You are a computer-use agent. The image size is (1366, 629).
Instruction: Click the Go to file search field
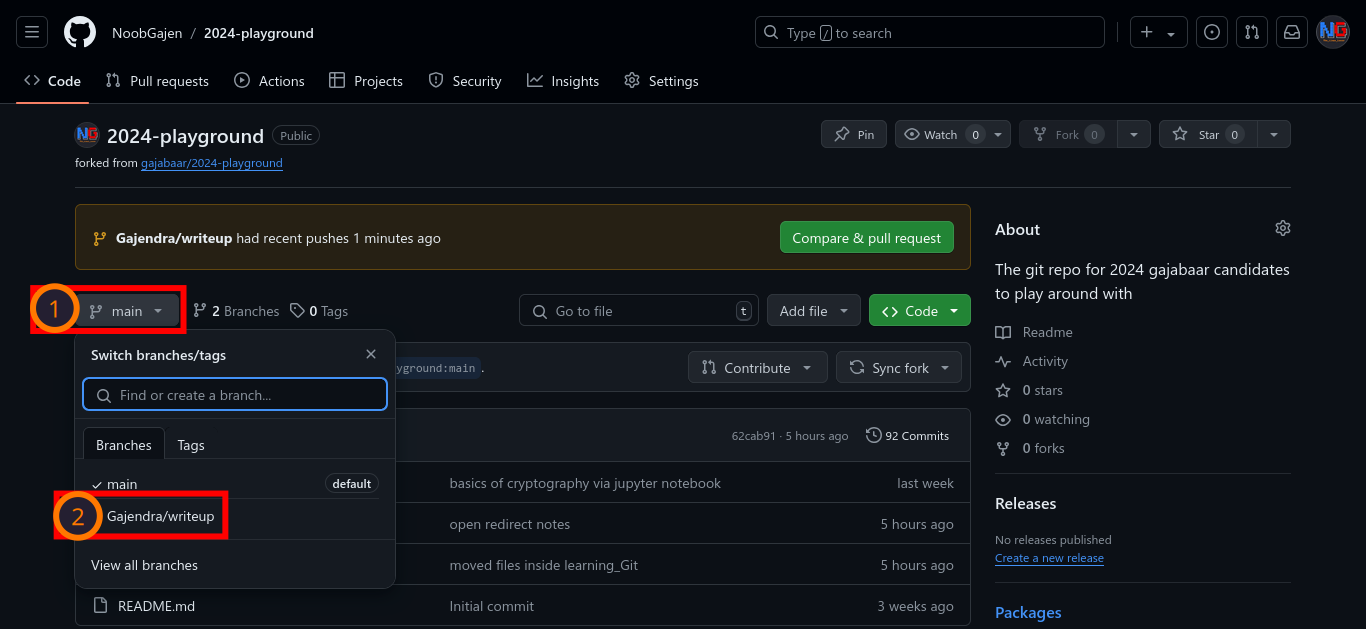[x=639, y=311]
